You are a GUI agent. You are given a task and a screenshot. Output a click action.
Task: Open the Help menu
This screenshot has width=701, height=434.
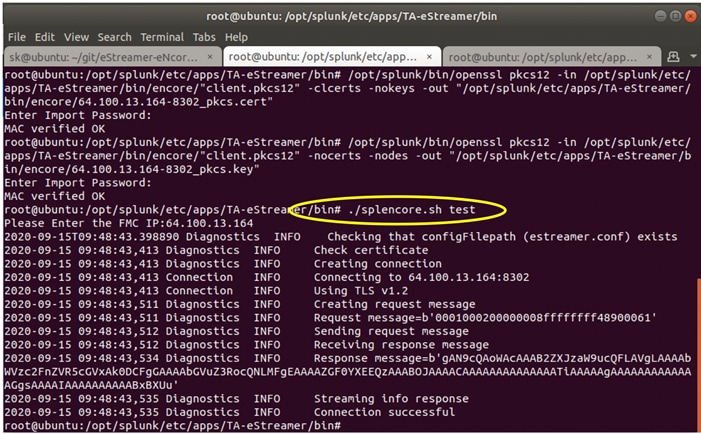click(x=236, y=37)
